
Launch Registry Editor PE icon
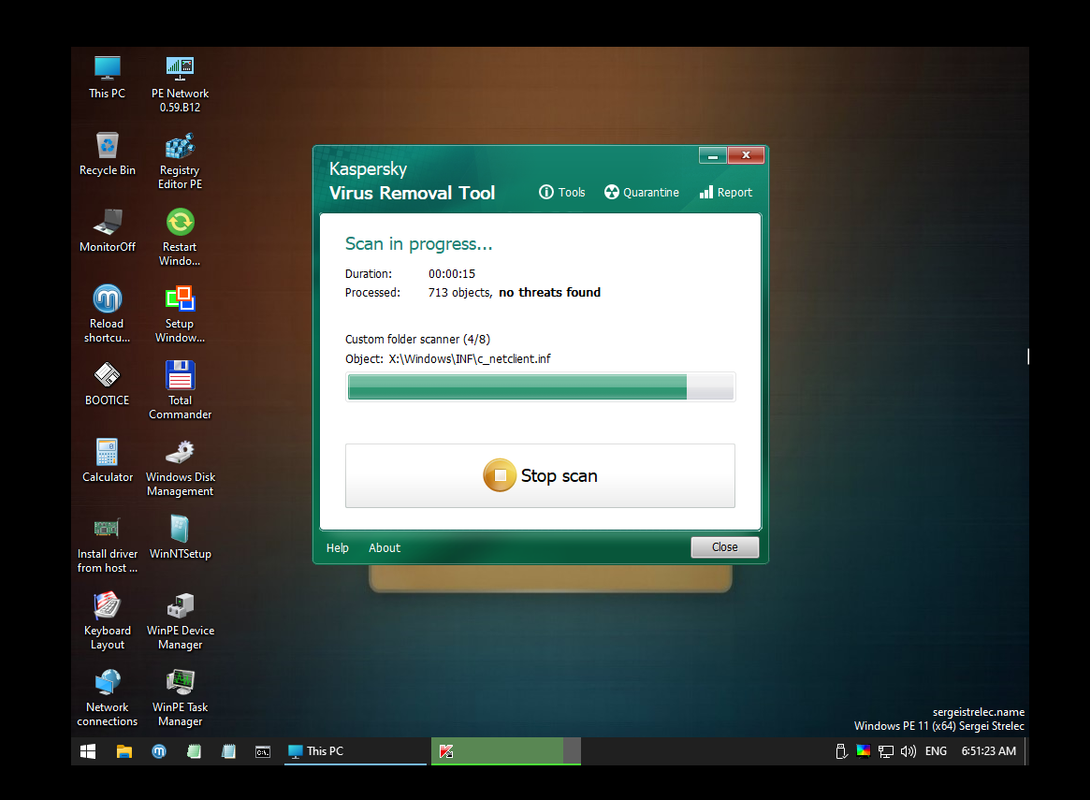coord(179,161)
